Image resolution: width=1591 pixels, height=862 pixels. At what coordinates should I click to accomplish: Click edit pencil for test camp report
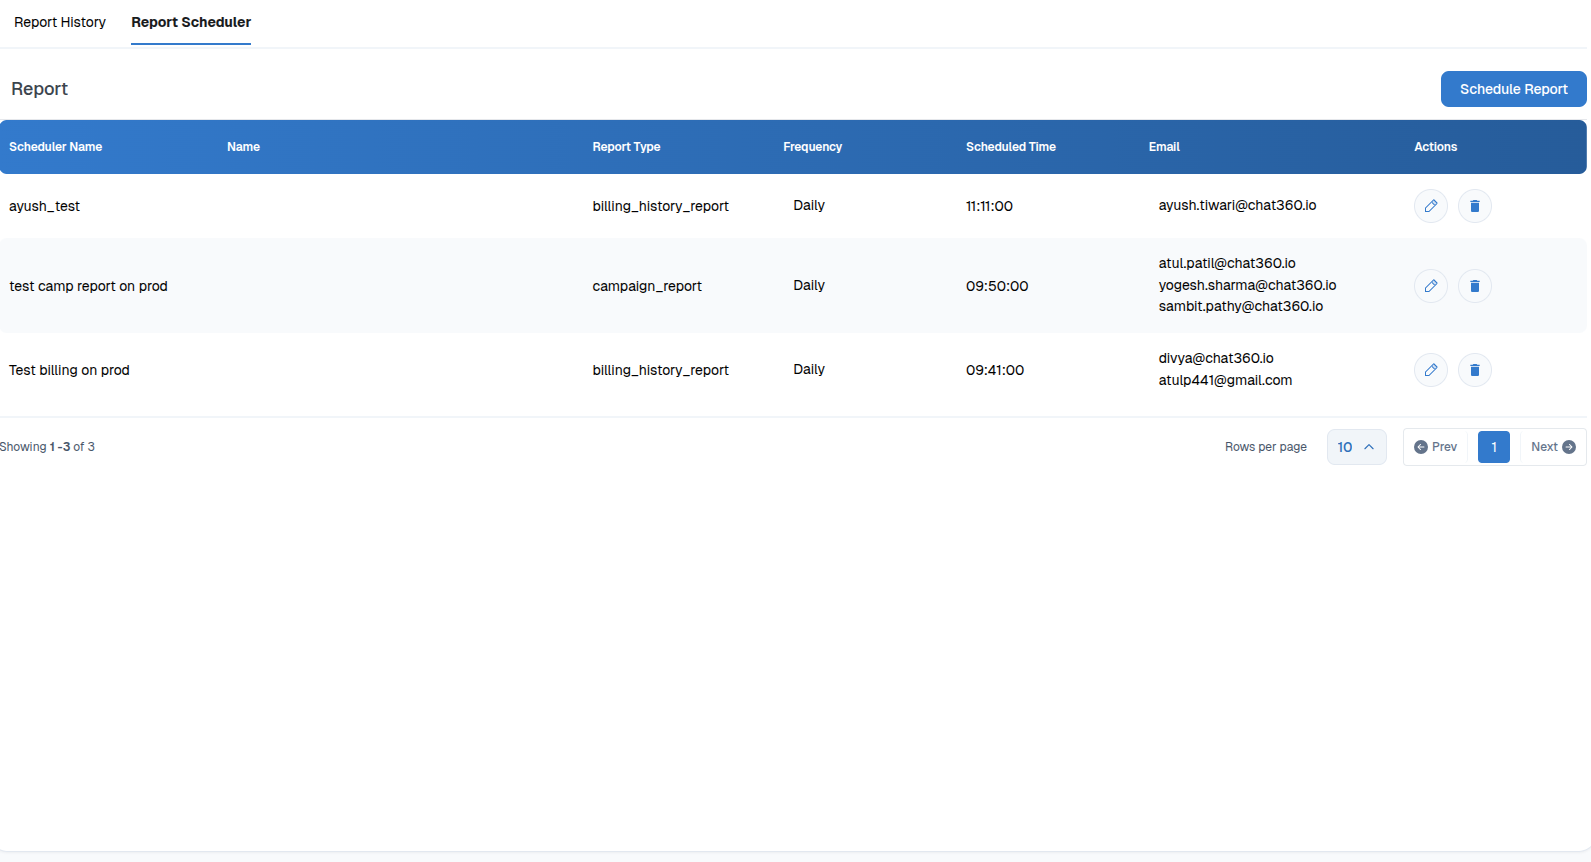(x=1430, y=286)
